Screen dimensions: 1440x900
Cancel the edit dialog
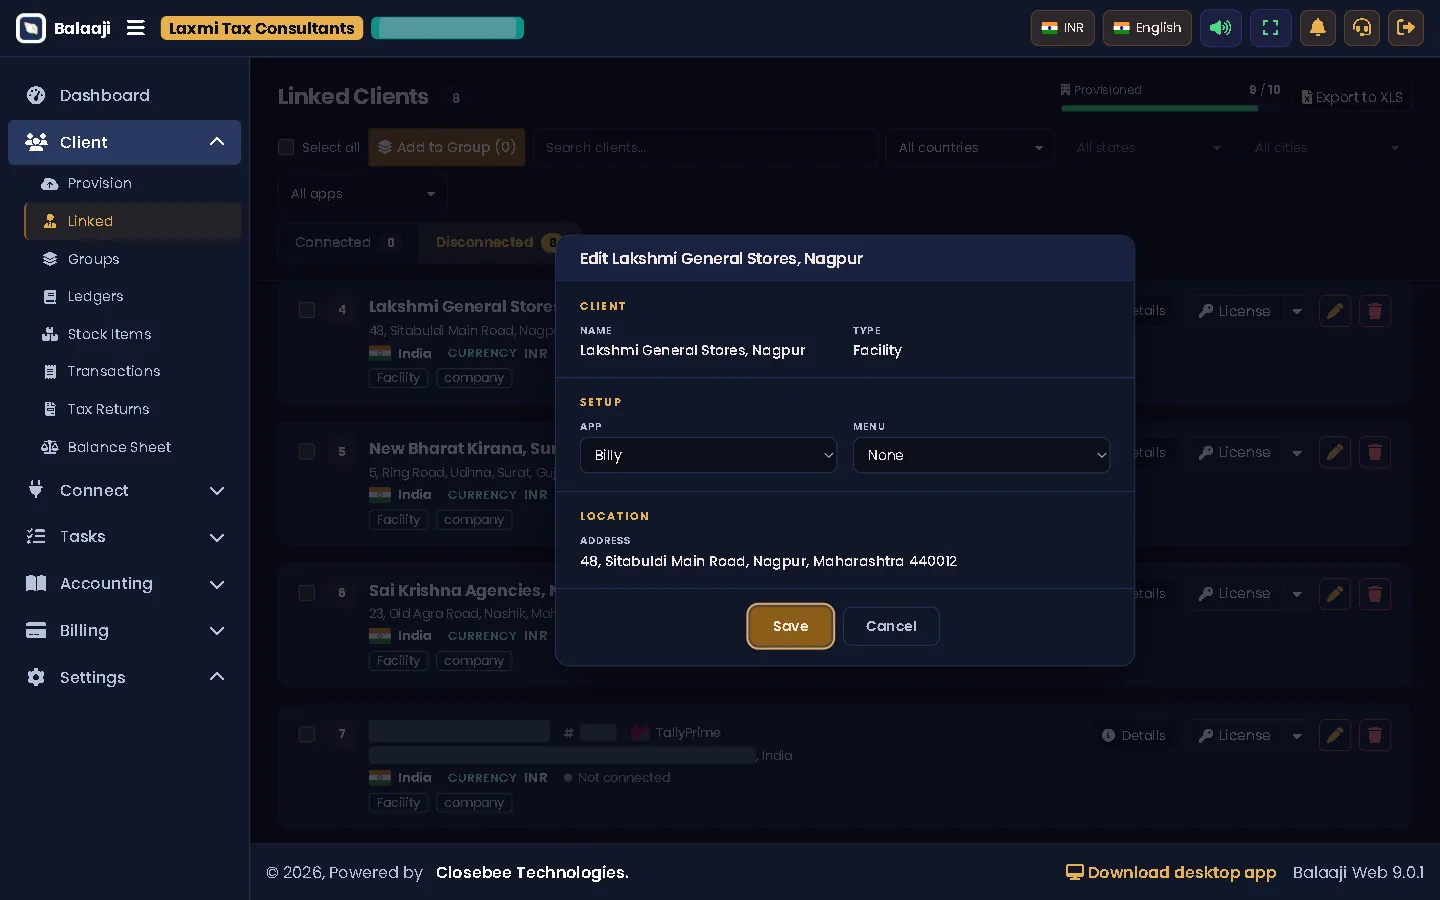click(891, 626)
